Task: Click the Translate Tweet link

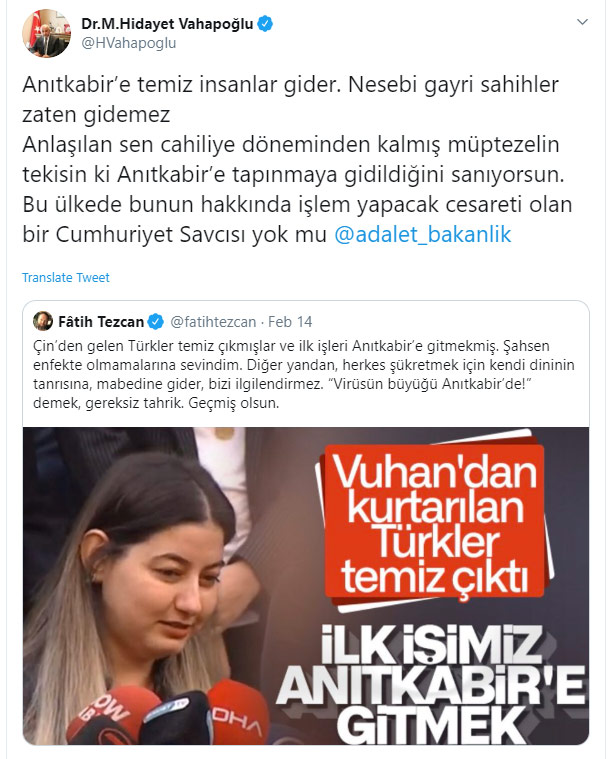Action: (66, 277)
